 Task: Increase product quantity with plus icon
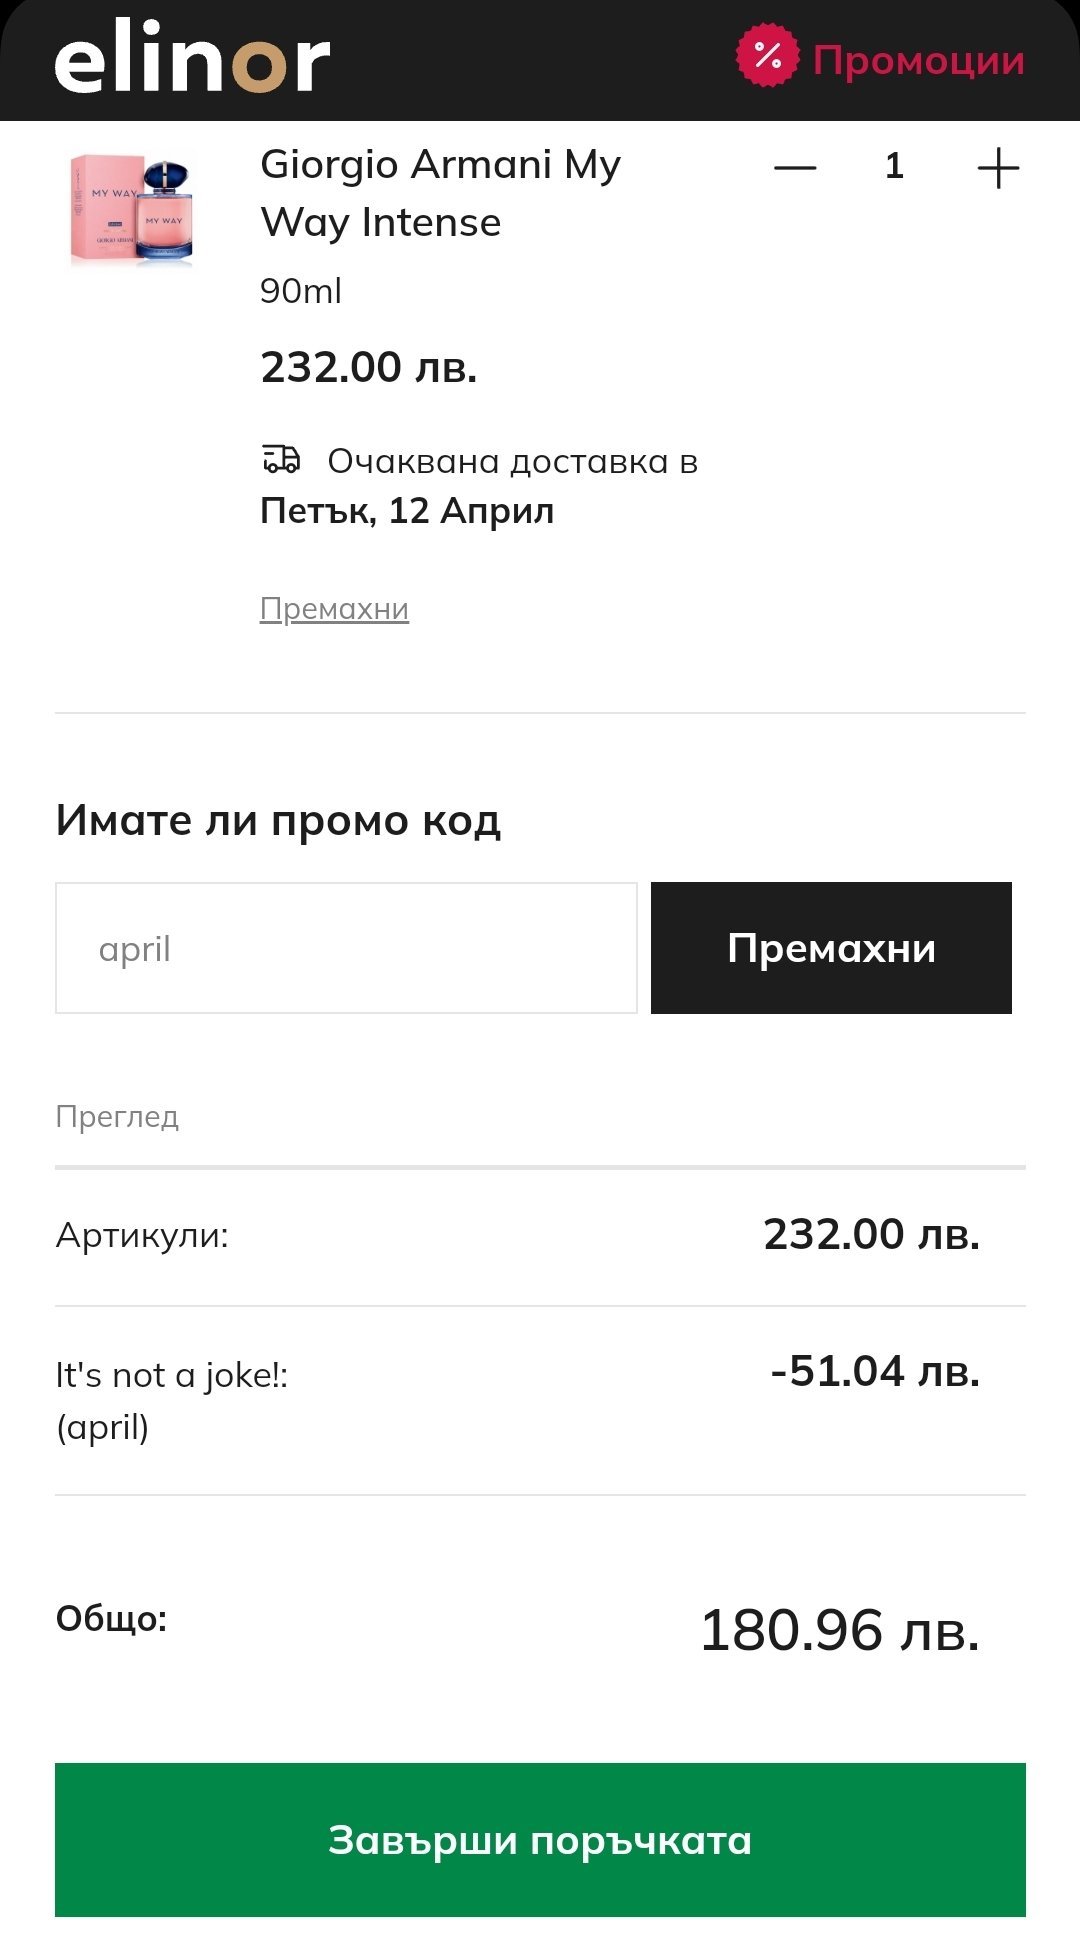997,167
